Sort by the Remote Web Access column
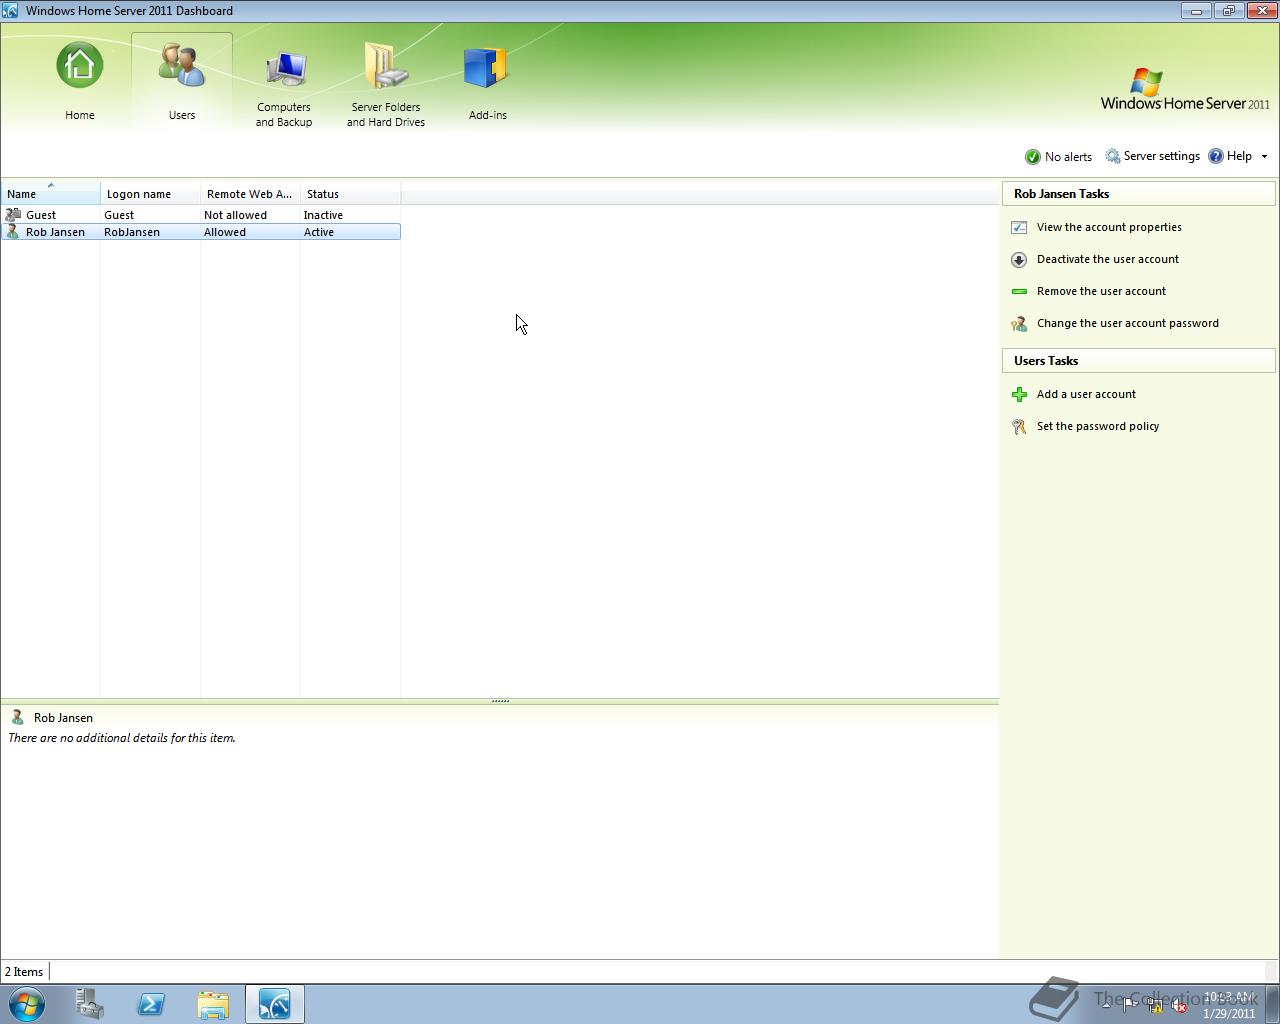Image resolution: width=1280 pixels, height=1024 pixels. [251, 194]
